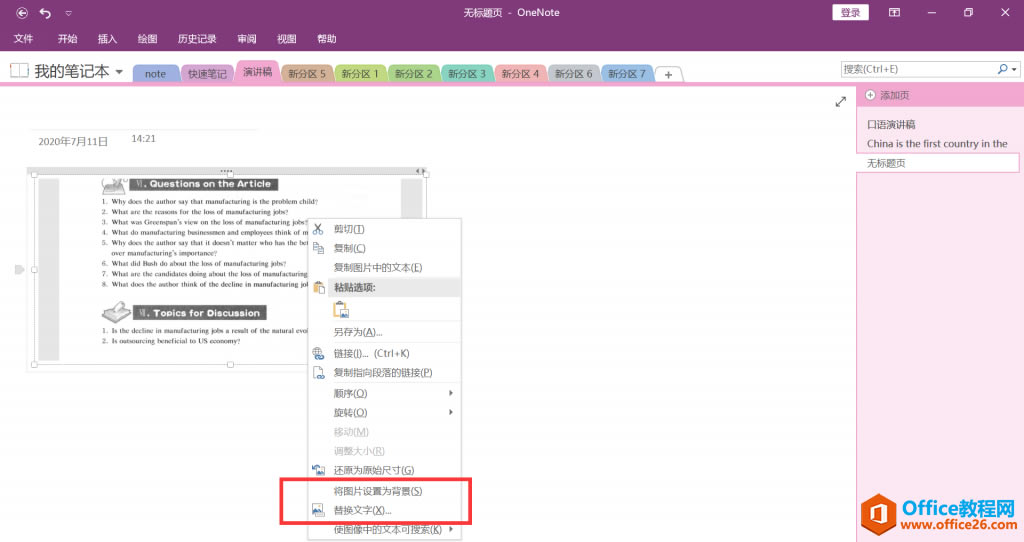Open the Quick Access Toolbar customize dropdown
Image resolution: width=1024 pixels, height=542 pixels.
69,13
